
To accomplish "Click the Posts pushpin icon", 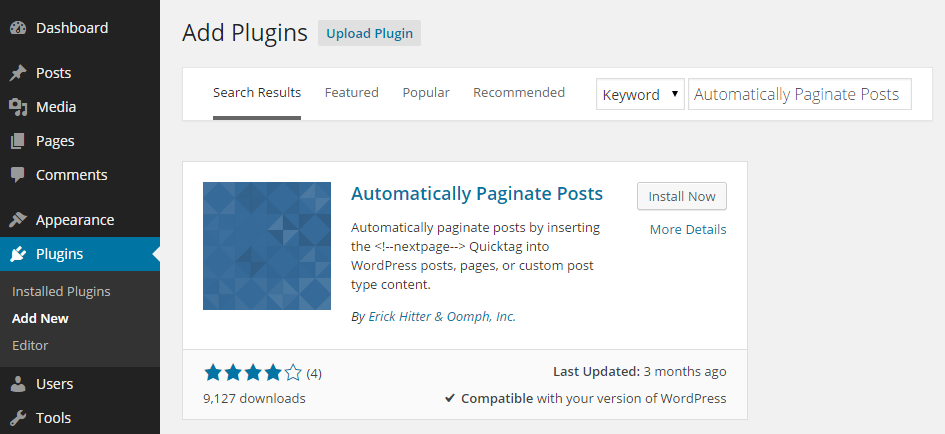I will tap(18, 73).
